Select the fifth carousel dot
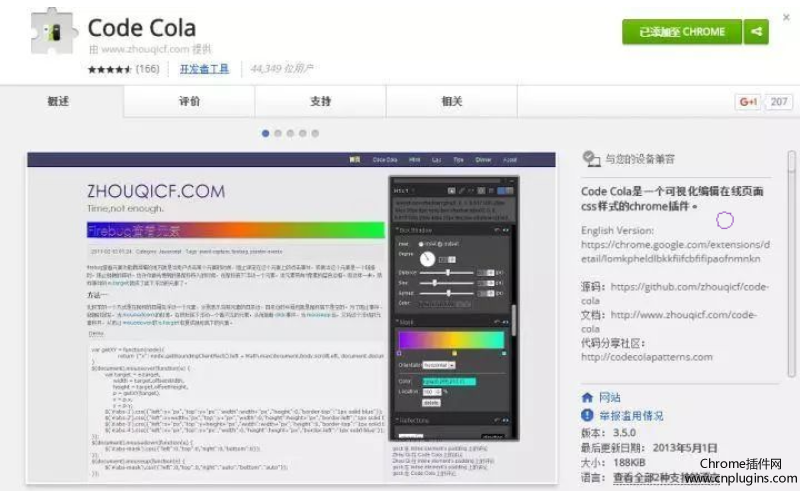 [x=315, y=133]
